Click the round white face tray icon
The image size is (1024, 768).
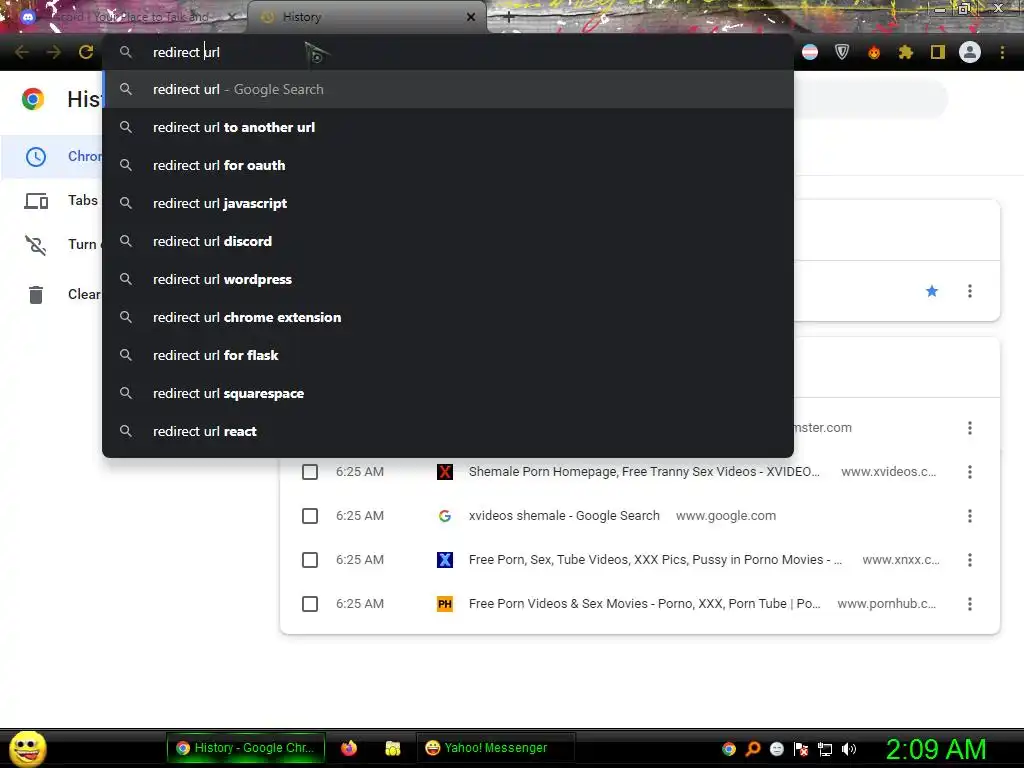click(x=776, y=749)
